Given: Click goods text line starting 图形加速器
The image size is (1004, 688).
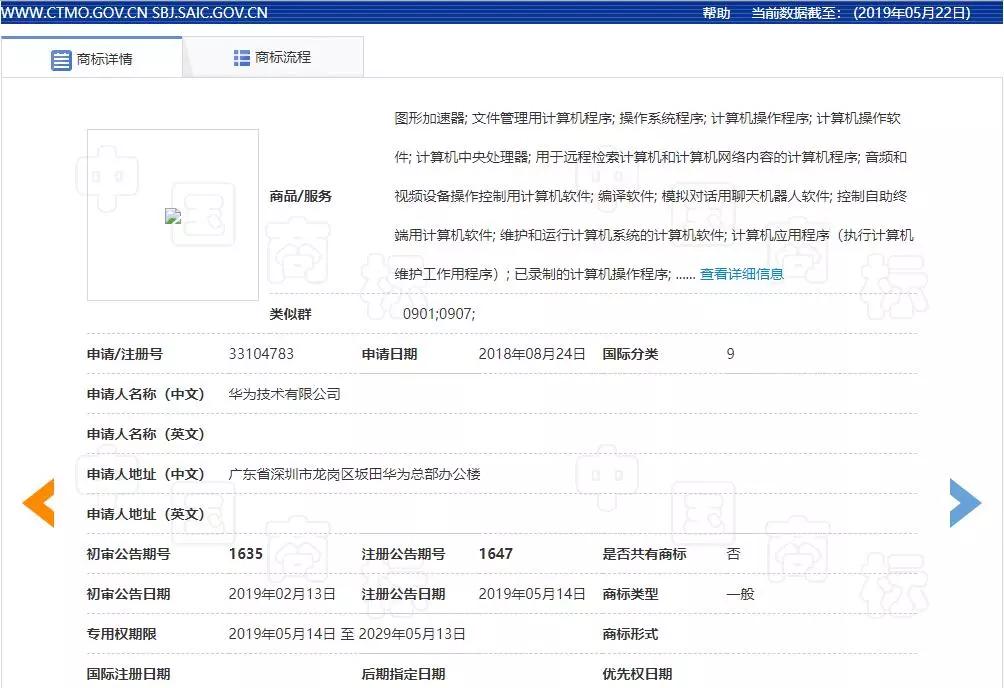Looking at the screenshot, I should [647, 118].
